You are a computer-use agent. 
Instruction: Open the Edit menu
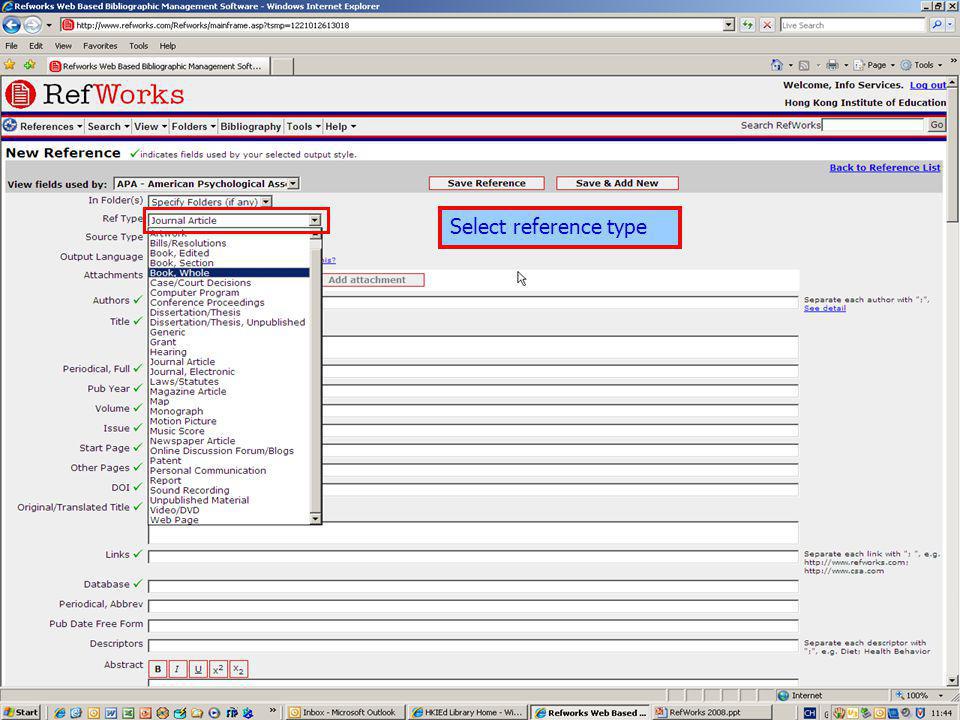[36, 45]
